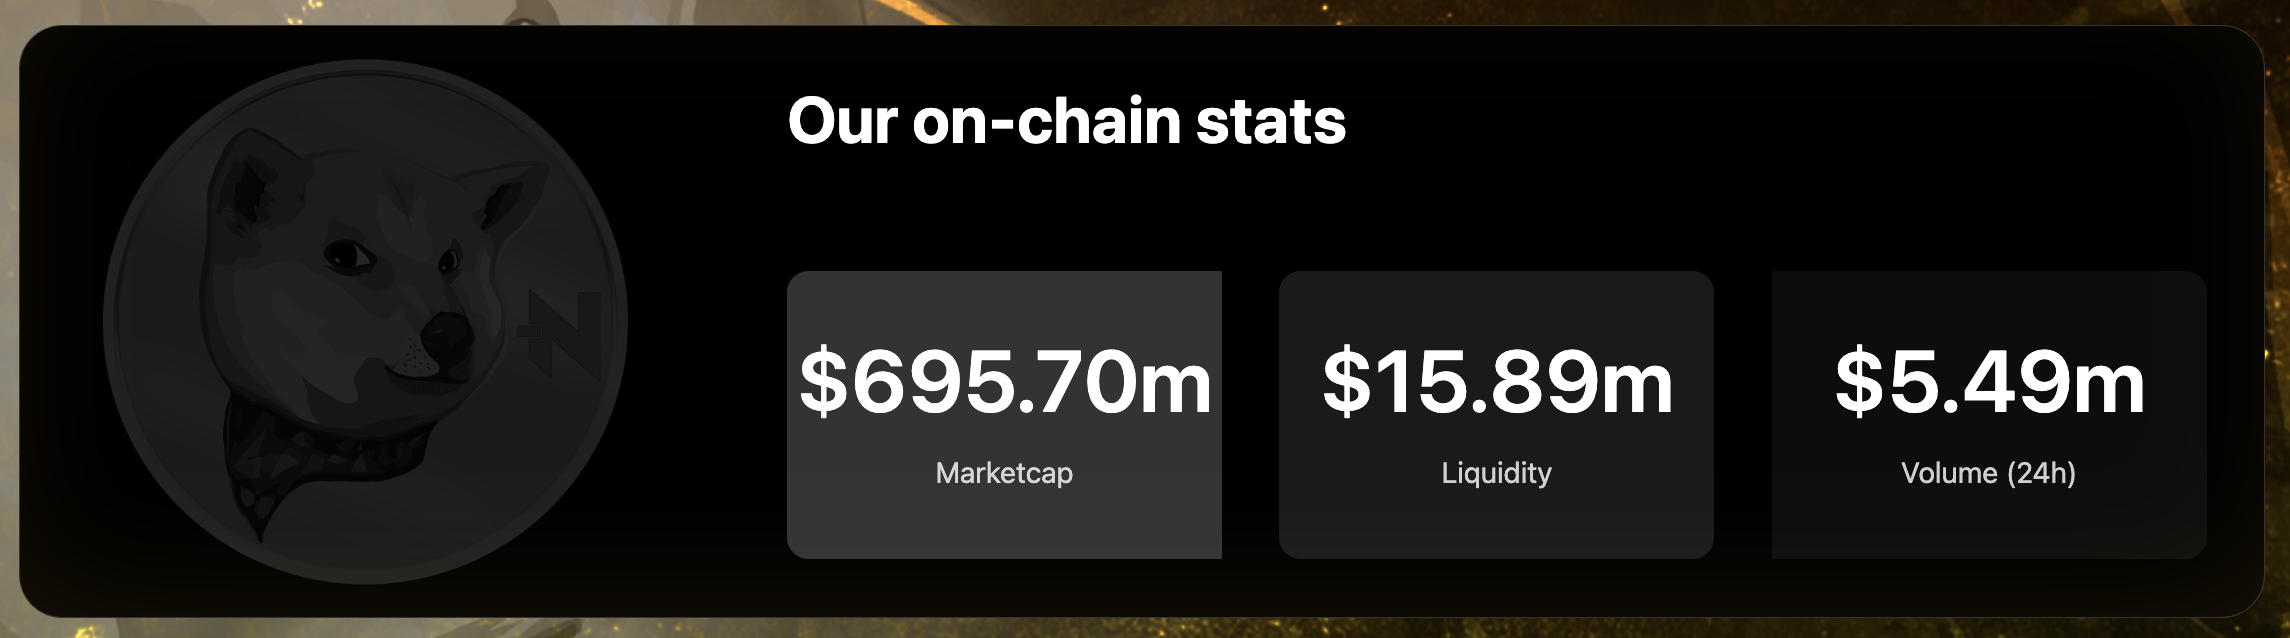Click the dollar sign in the Marketcap card
The width and height of the screenshot is (2290, 638).
coord(823,382)
